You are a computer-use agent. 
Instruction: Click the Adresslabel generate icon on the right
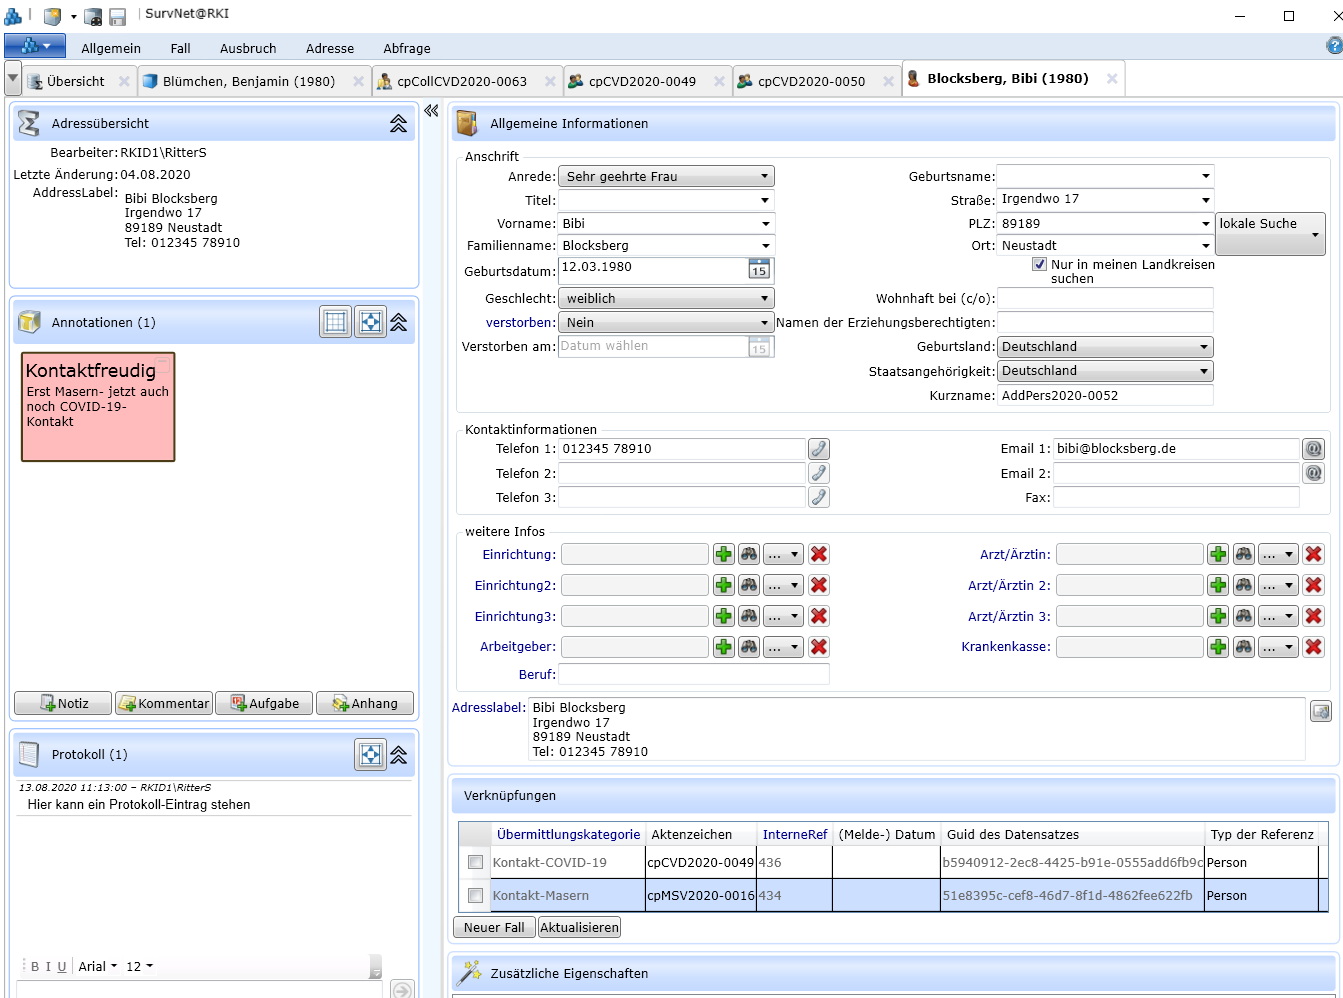(x=1320, y=711)
